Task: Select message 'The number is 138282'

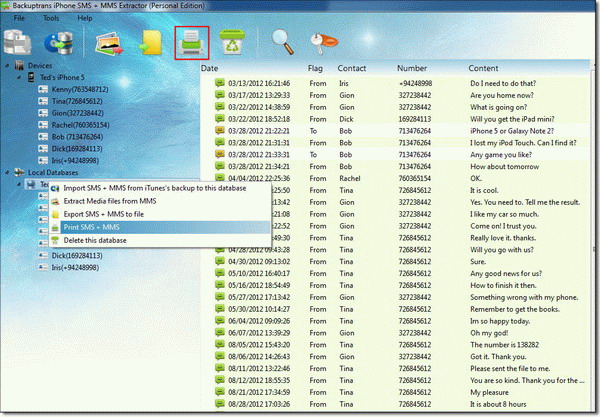Action: click(504, 345)
